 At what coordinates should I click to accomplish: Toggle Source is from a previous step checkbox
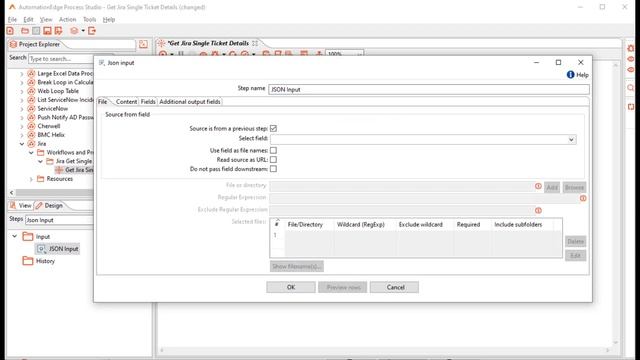tap(273, 129)
